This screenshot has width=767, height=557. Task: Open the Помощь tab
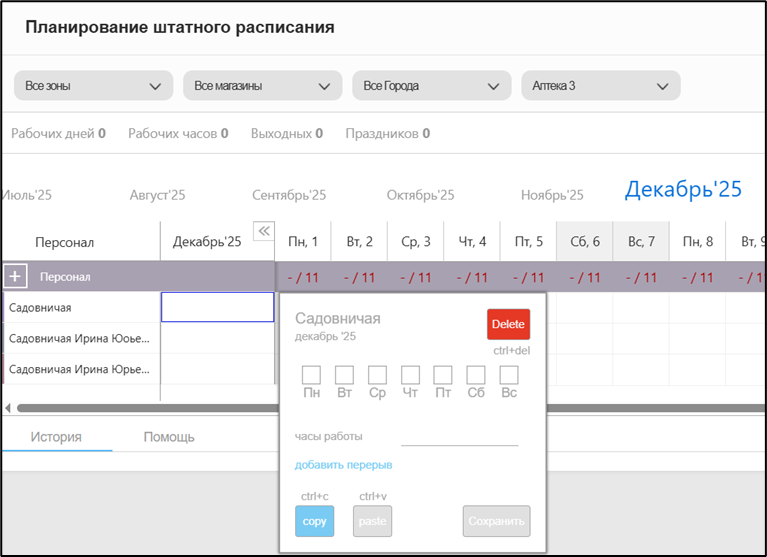(169, 437)
